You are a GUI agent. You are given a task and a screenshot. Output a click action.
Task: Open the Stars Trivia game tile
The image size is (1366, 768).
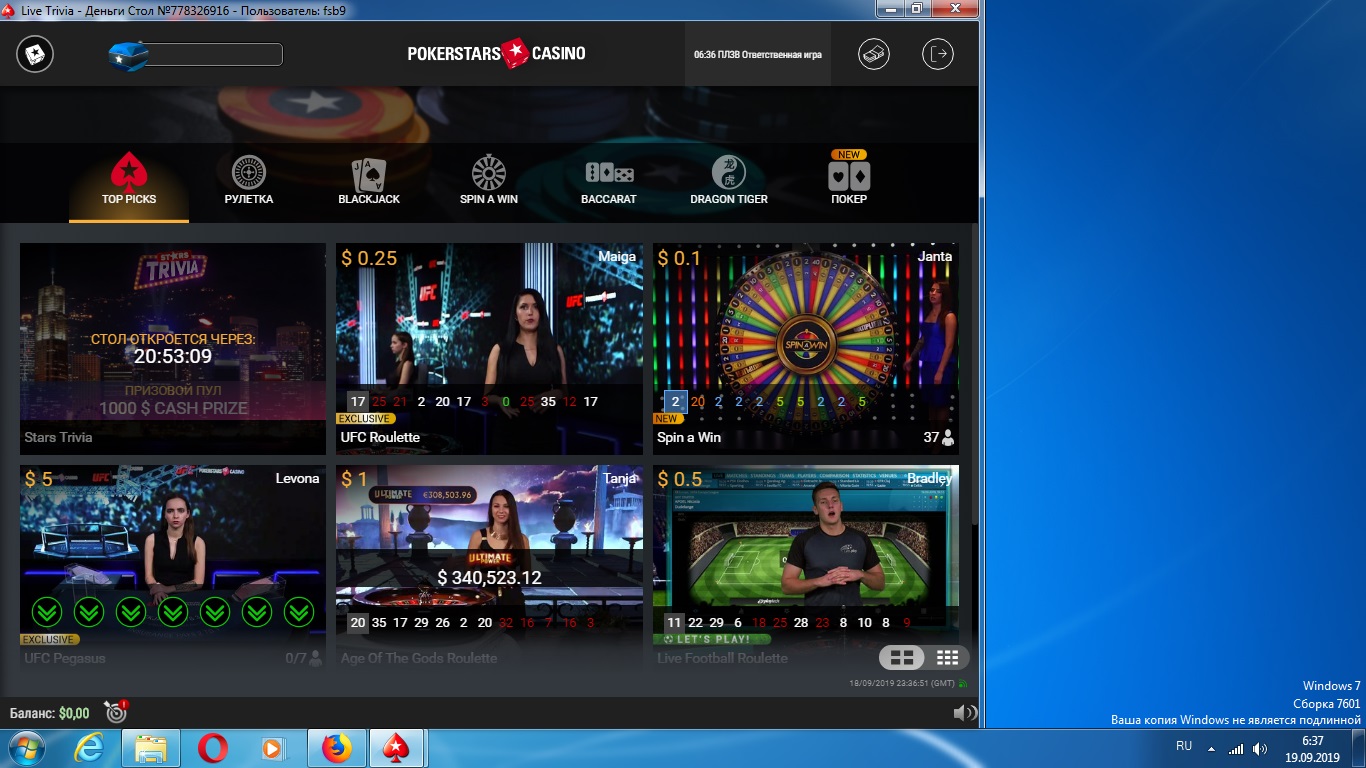click(x=173, y=349)
